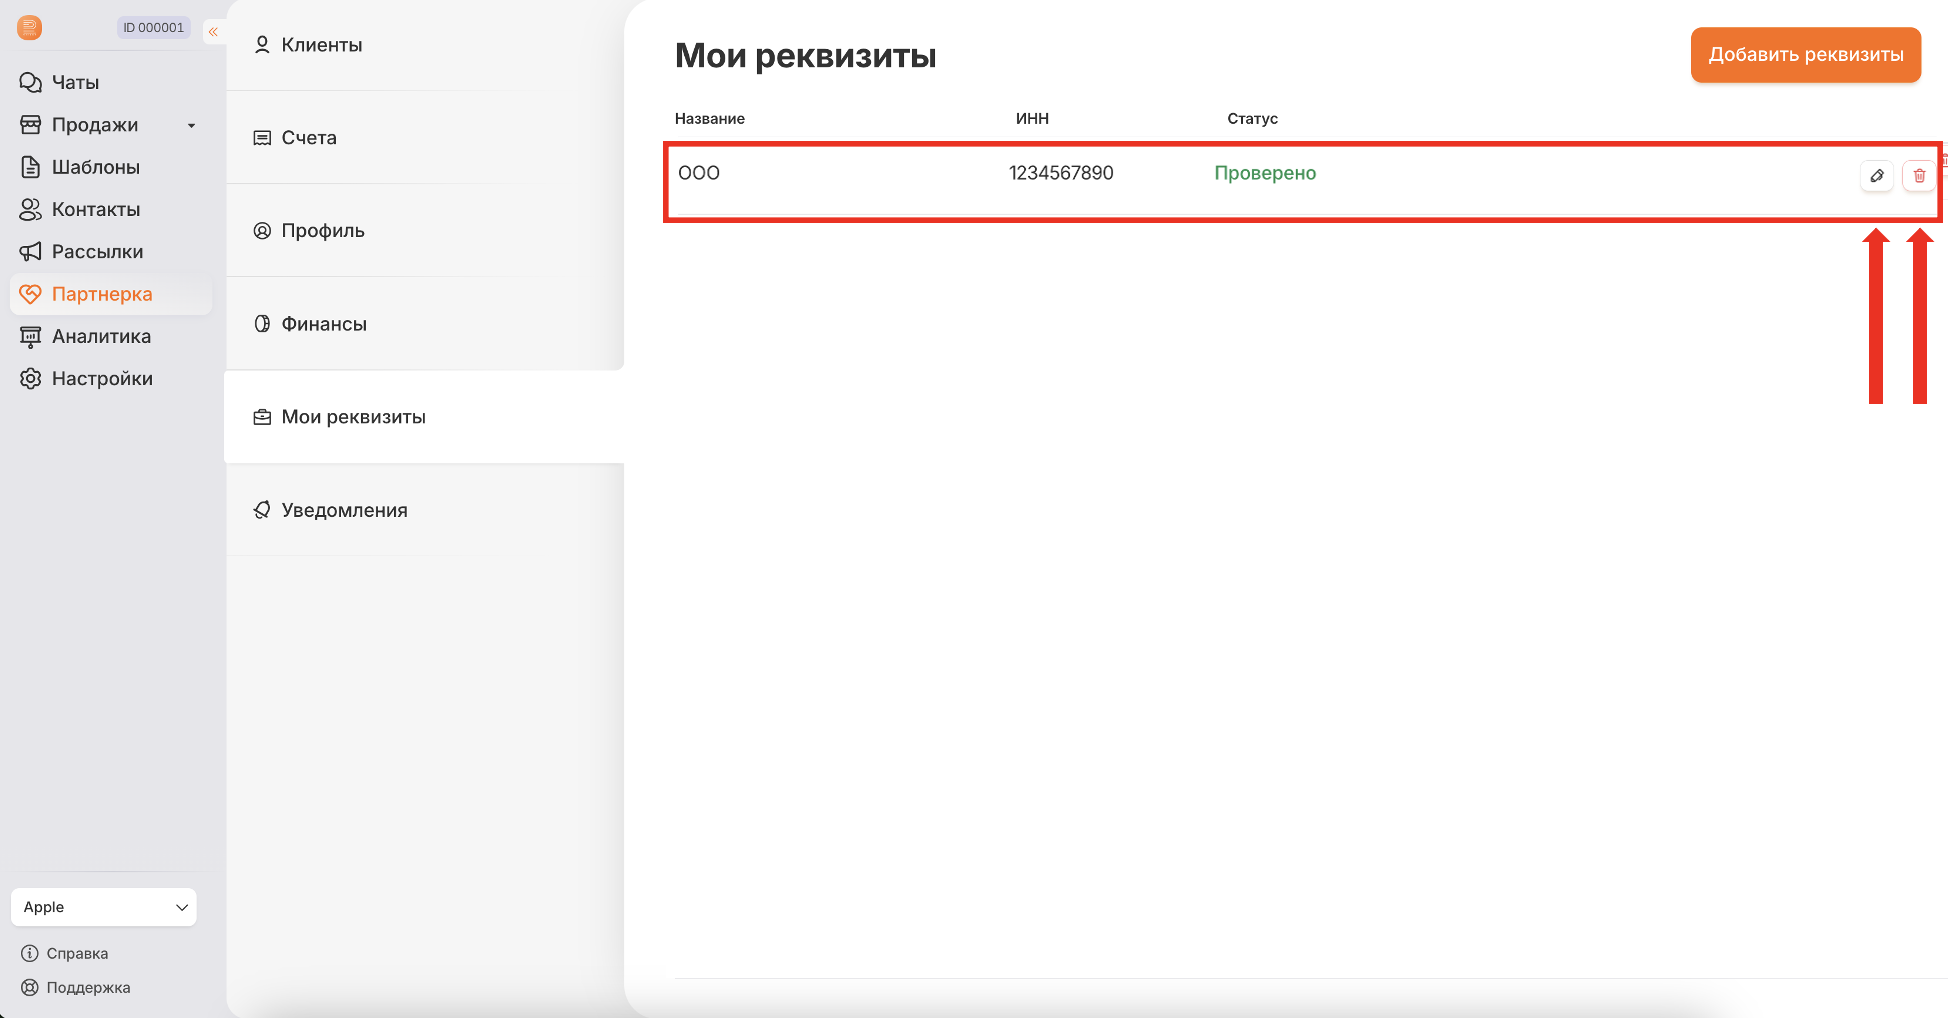The image size is (1948, 1020).
Task: Select Аналитика in the sidebar
Action: click(x=101, y=337)
